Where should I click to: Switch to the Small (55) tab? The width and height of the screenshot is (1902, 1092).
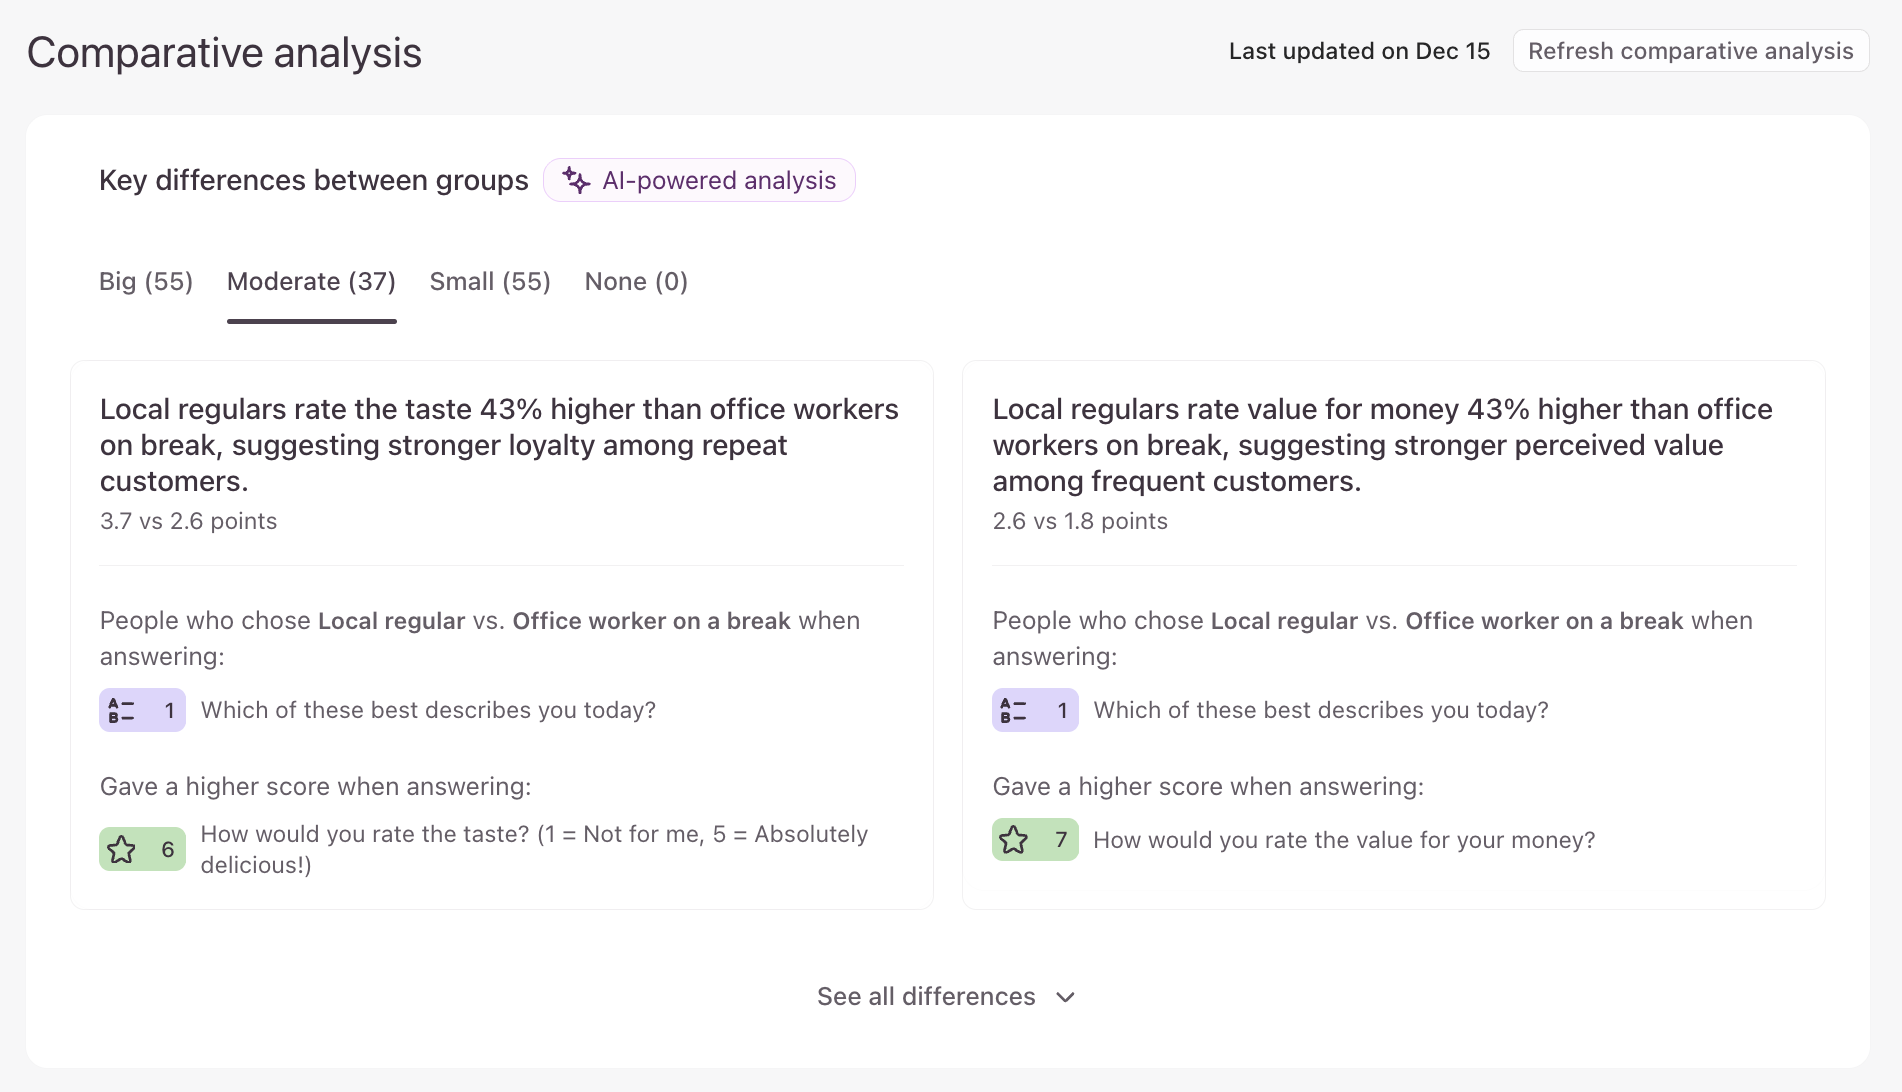click(490, 282)
